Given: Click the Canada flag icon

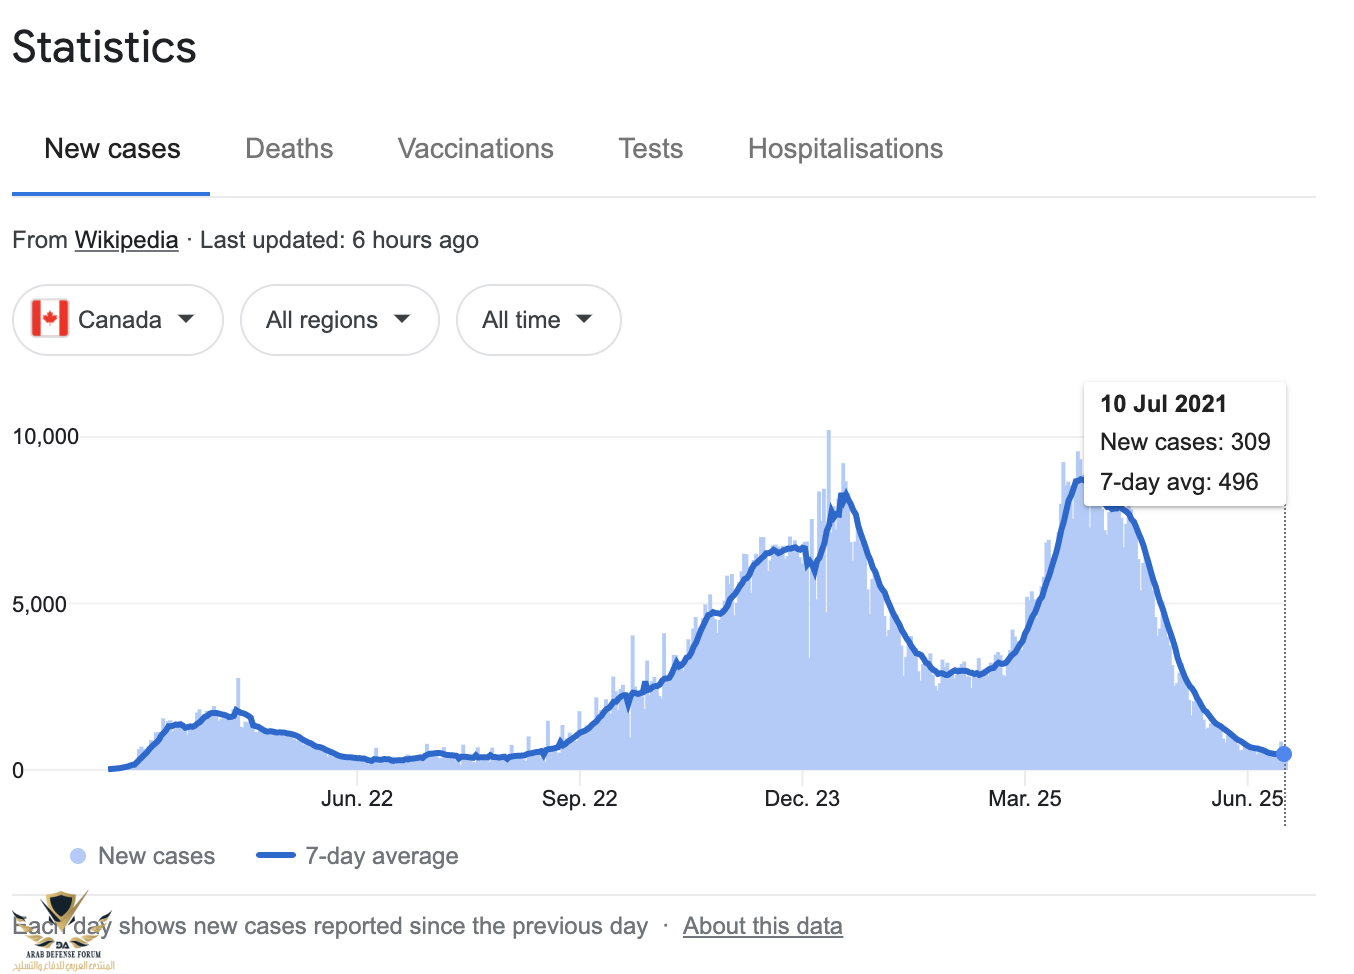Looking at the screenshot, I should click(50, 319).
